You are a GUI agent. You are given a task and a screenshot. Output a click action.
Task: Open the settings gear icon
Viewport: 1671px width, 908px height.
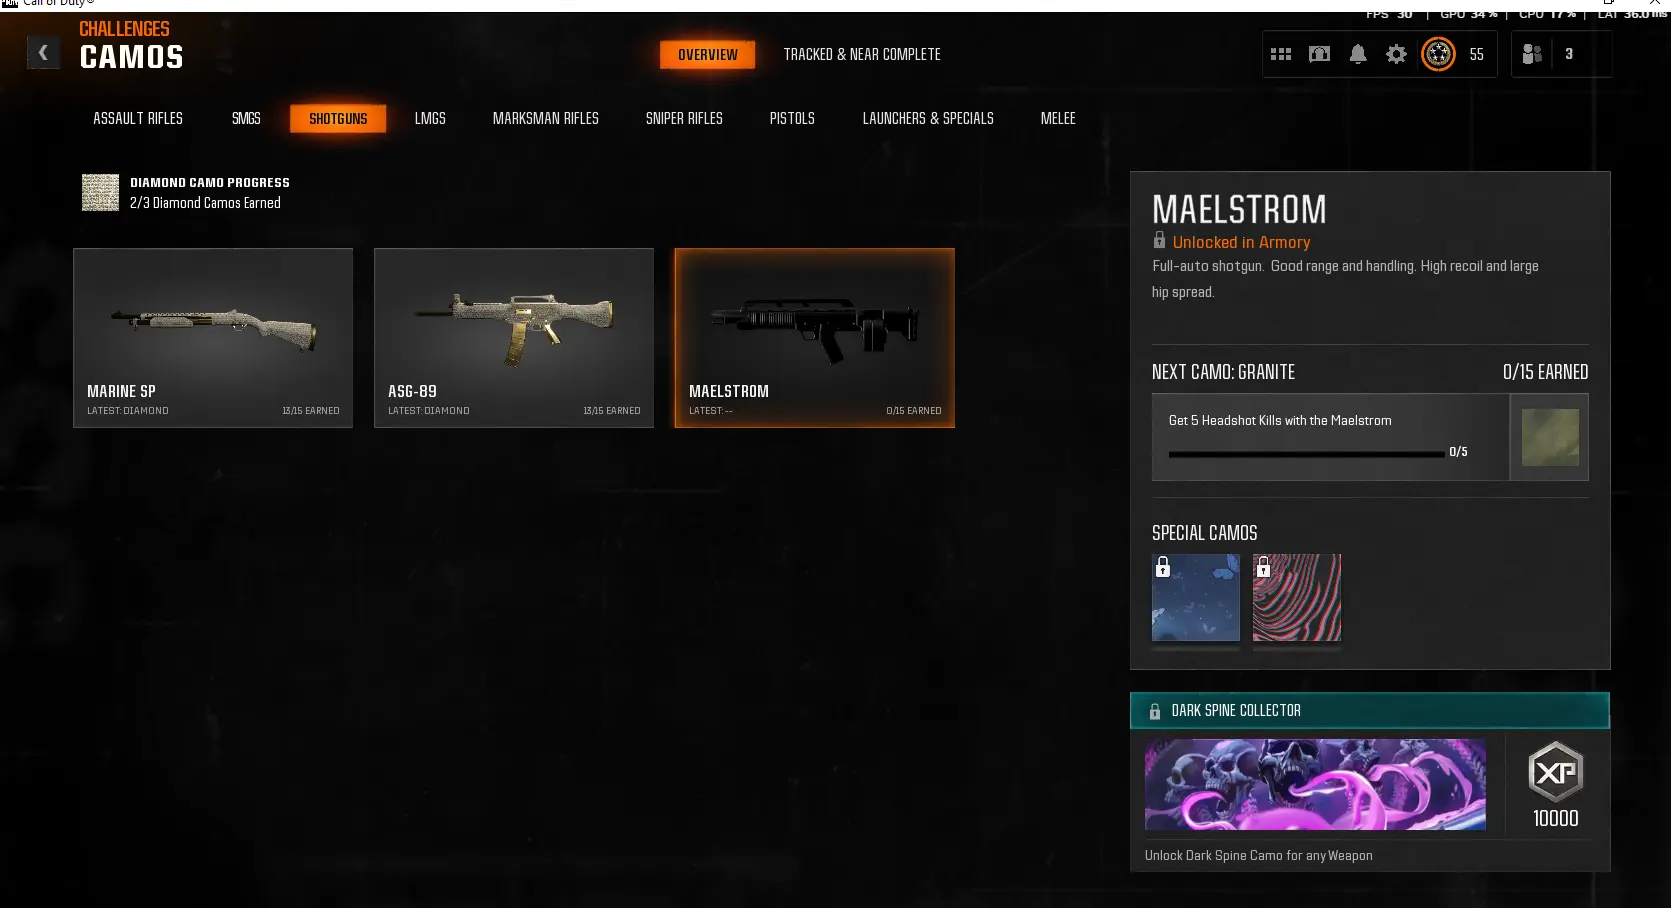coord(1396,54)
